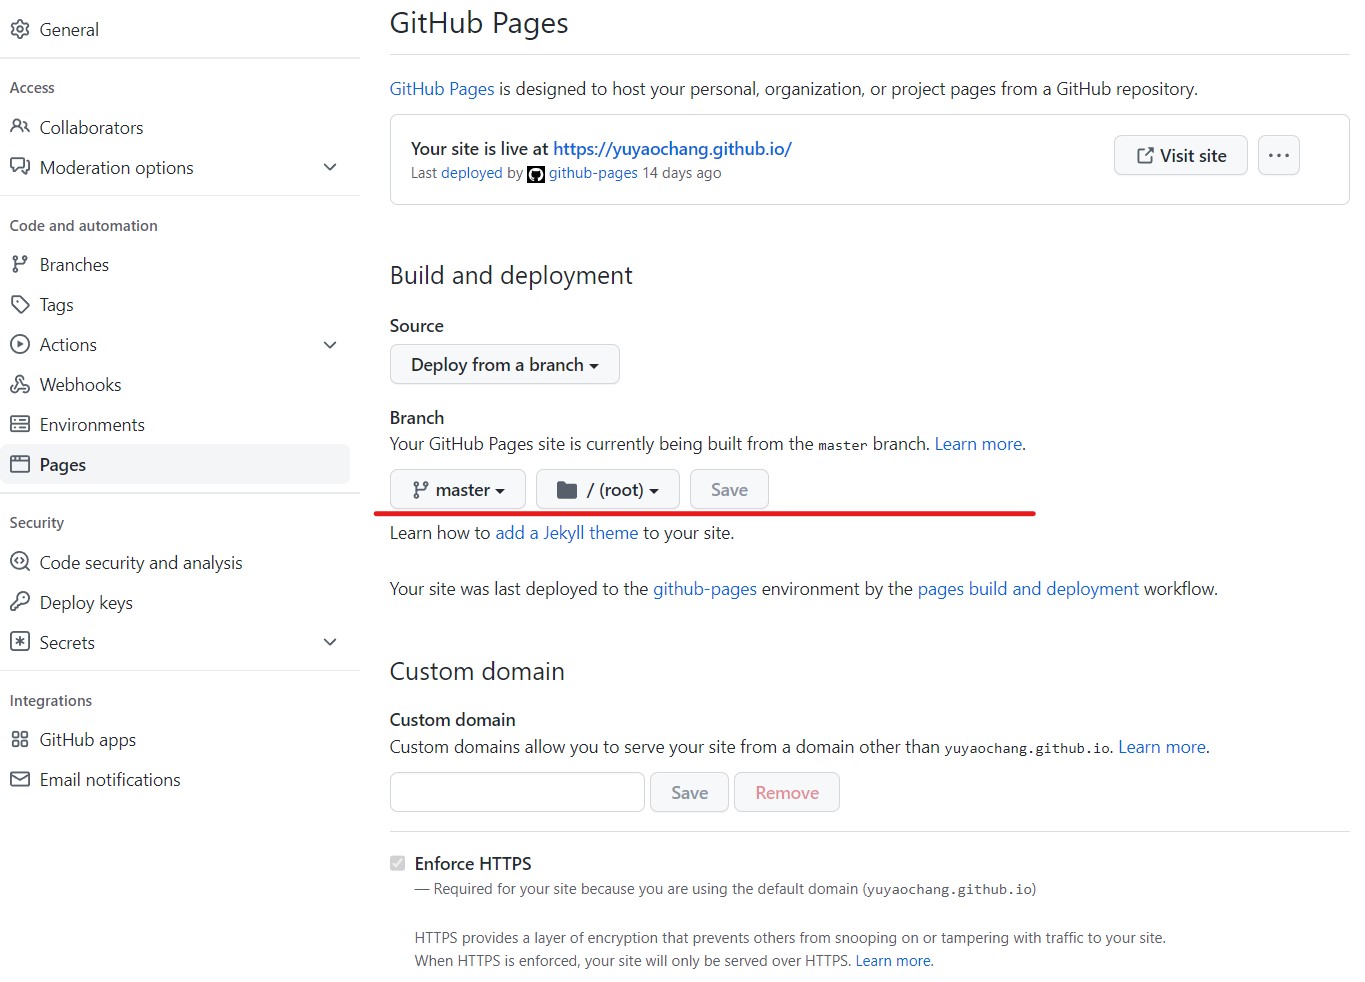Click the General settings gear icon
1365x982 pixels.
(19, 29)
